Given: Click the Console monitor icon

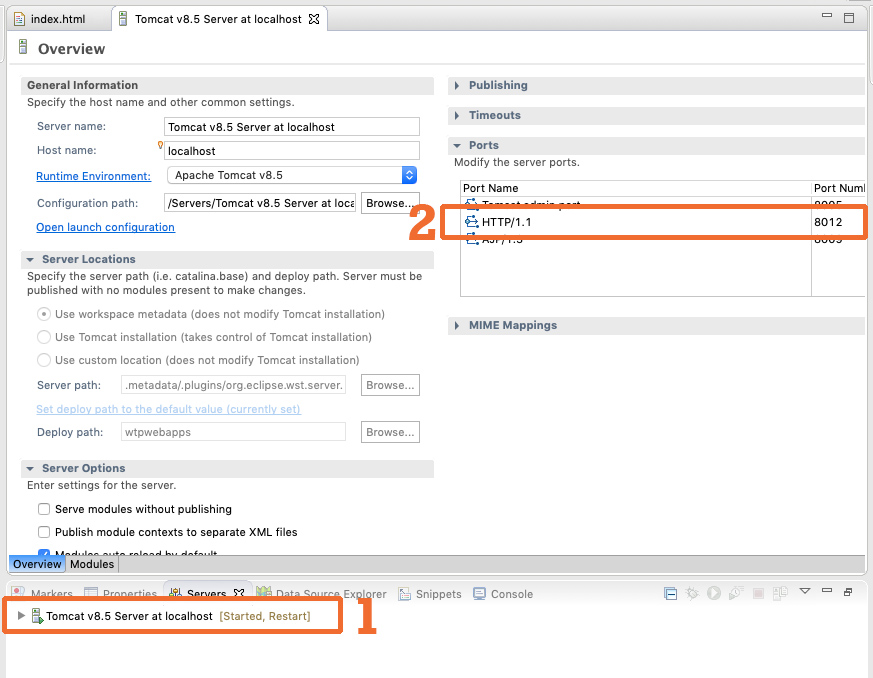Looking at the screenshot, I should click(x=479, y=593).
